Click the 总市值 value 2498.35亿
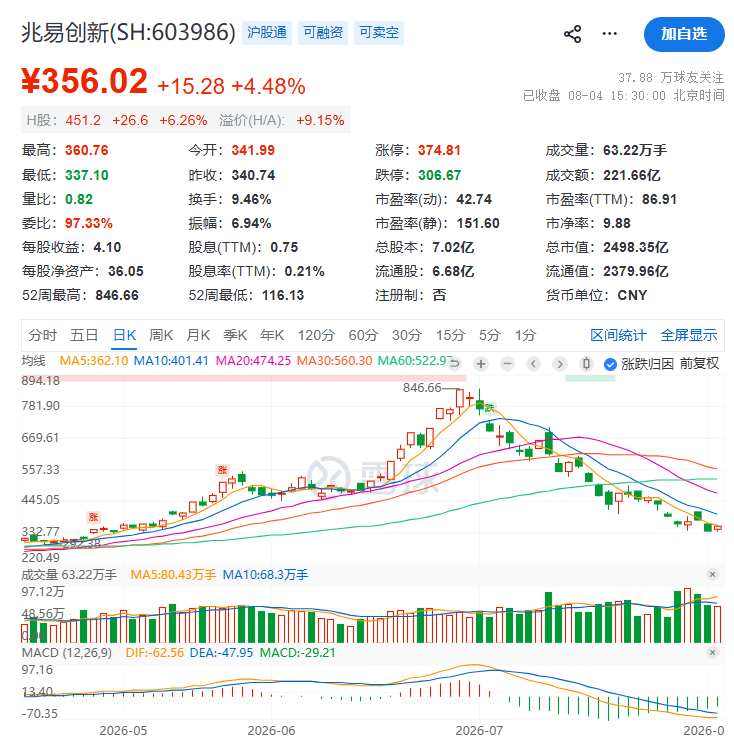This screenshot has height=749, width=734. [x=636, y=247]
